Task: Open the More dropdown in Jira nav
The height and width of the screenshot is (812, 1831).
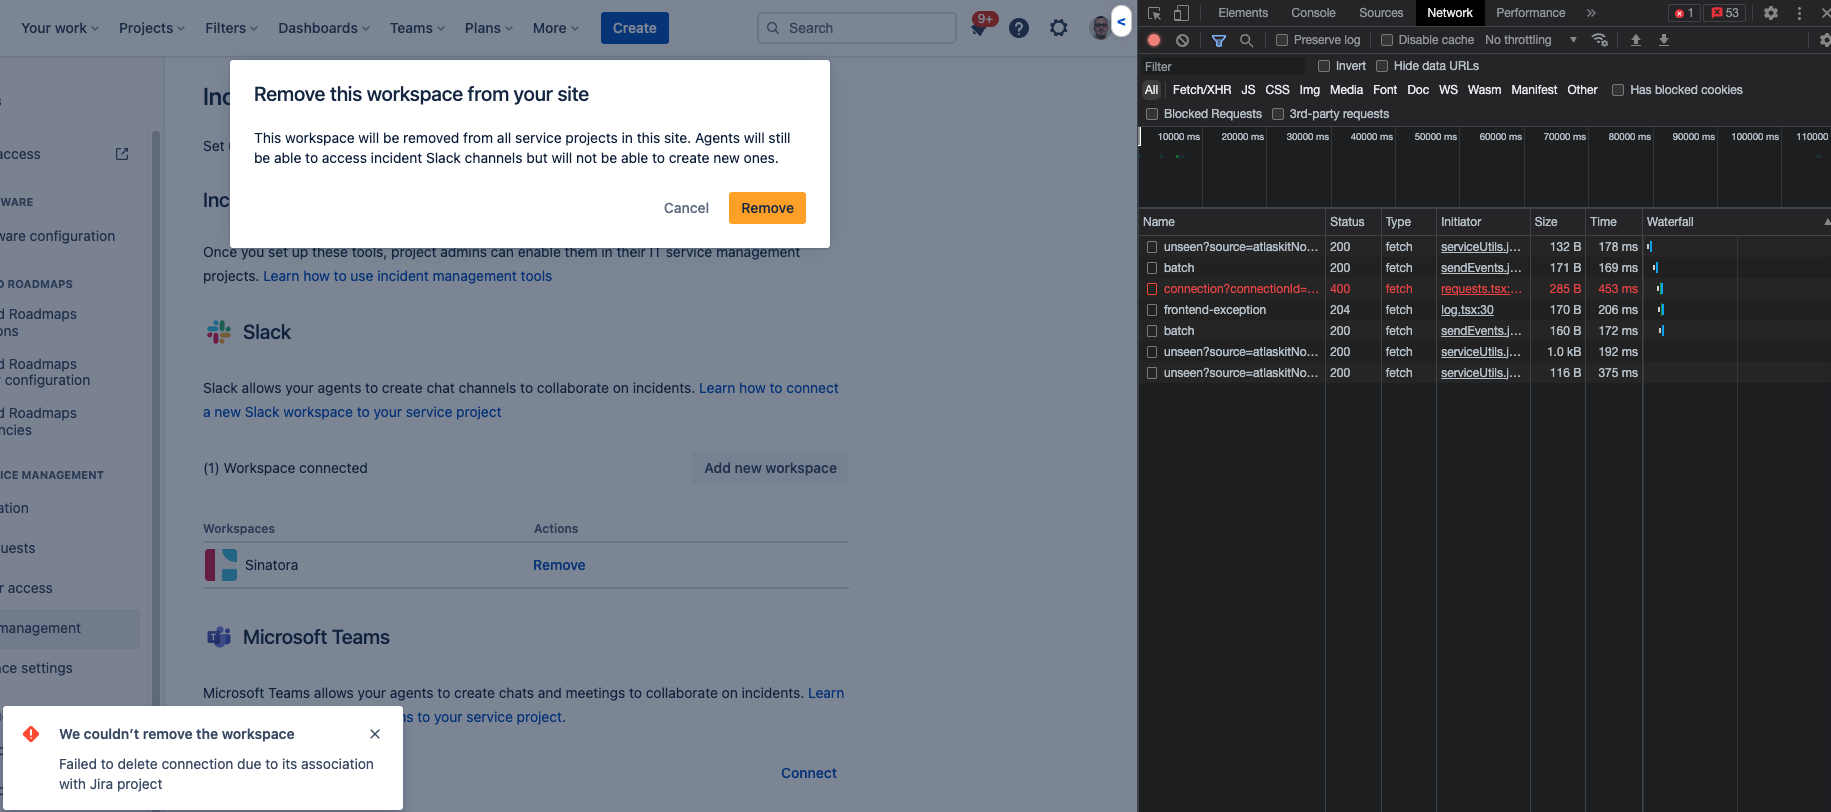Action: 556,28
